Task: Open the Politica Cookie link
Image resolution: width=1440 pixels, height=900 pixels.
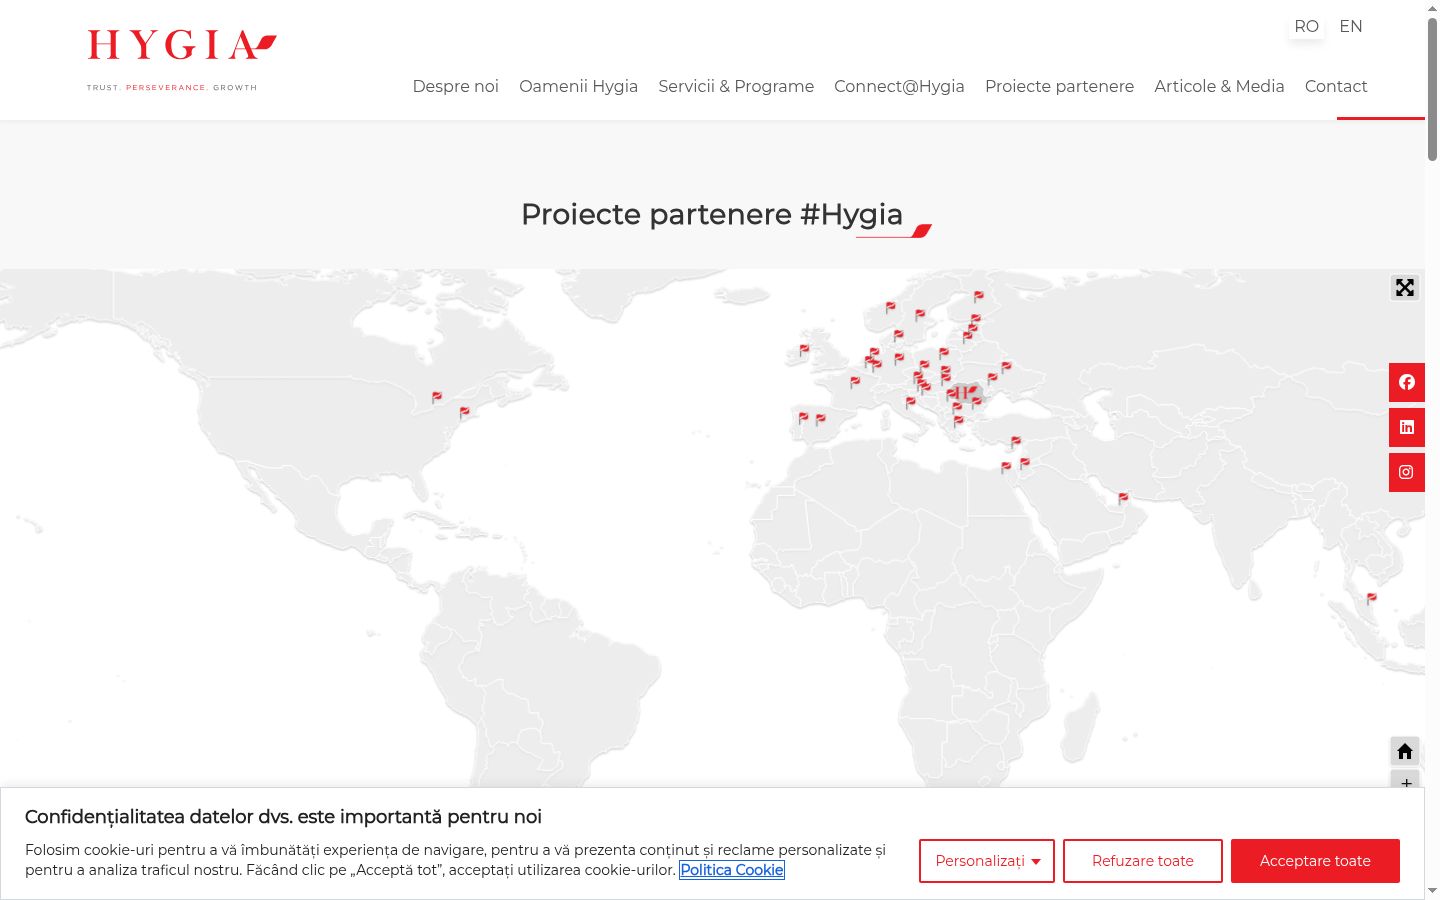Action: (732, 870)
